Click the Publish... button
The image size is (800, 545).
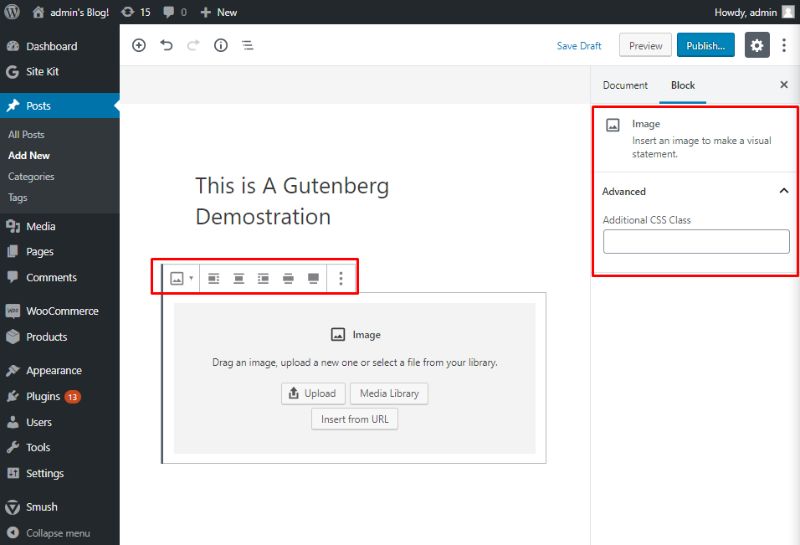pos(706,45)
